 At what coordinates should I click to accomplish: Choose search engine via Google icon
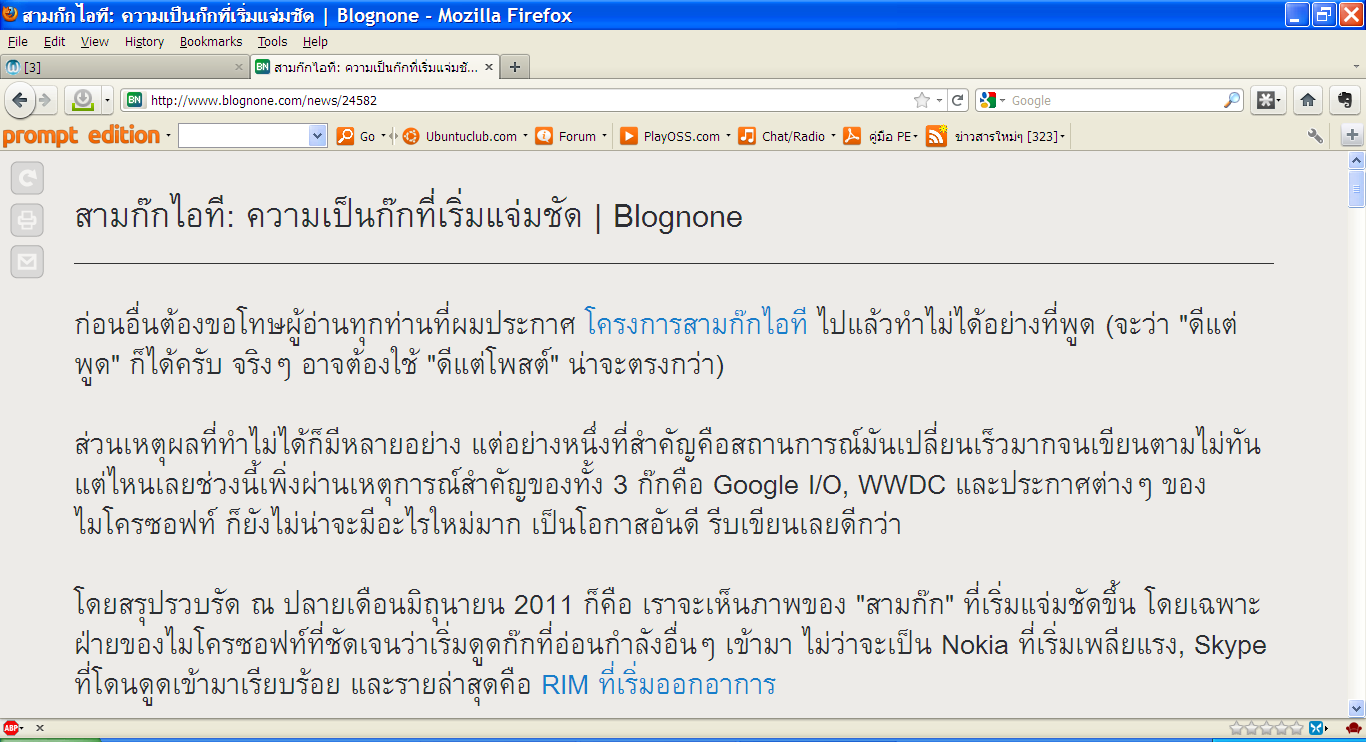pyautogui.click(x=992, y=100)
